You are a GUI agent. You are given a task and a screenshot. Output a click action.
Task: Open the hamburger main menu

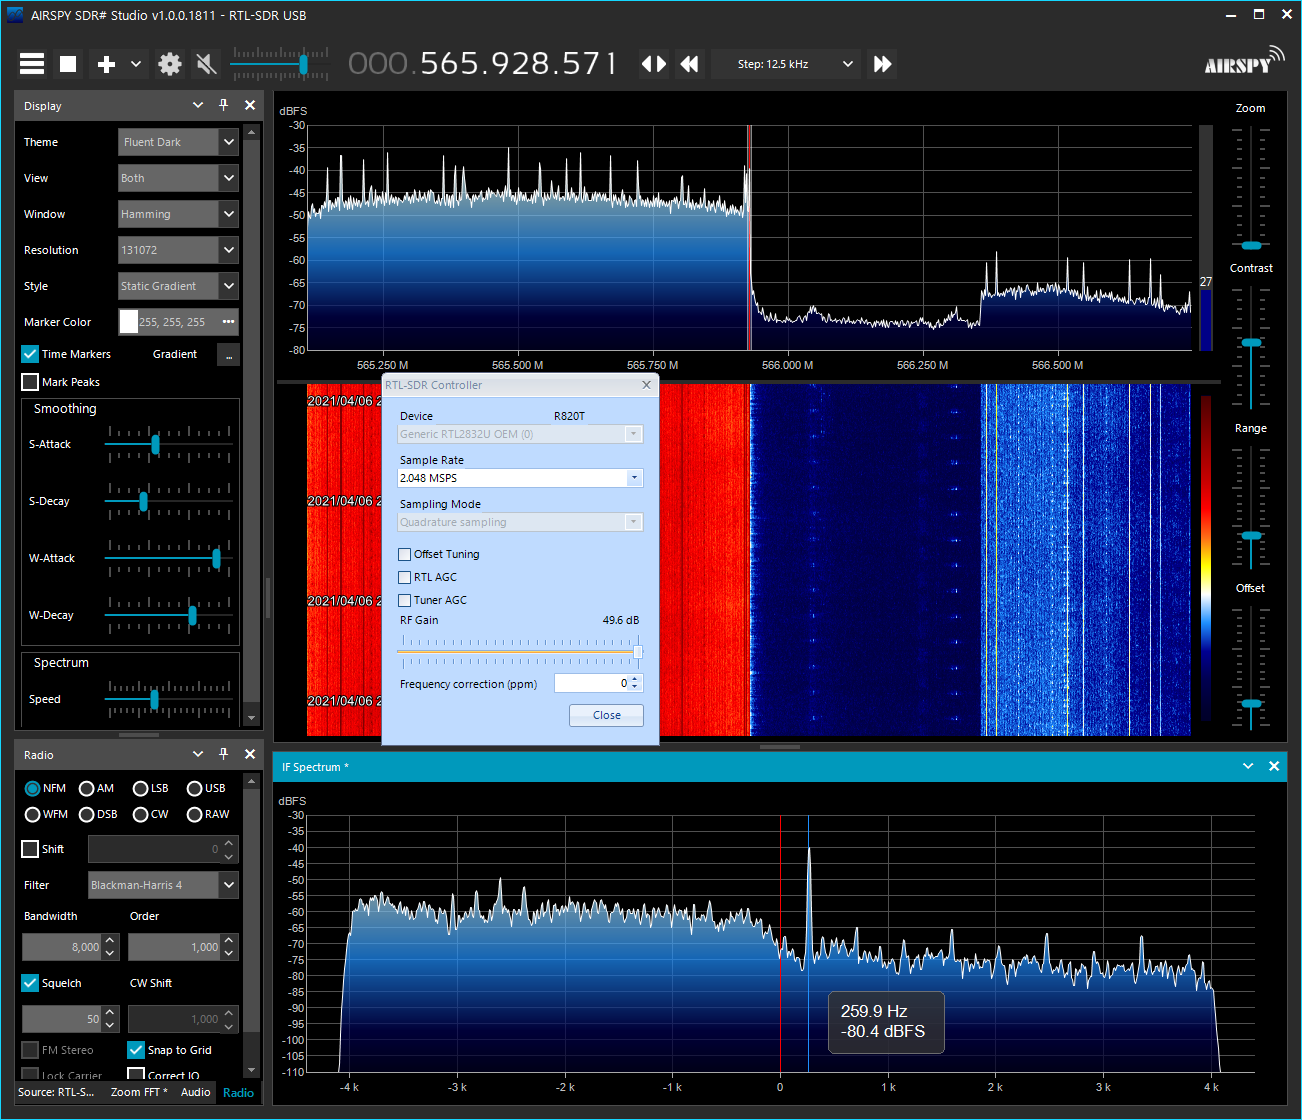[32, 64]
